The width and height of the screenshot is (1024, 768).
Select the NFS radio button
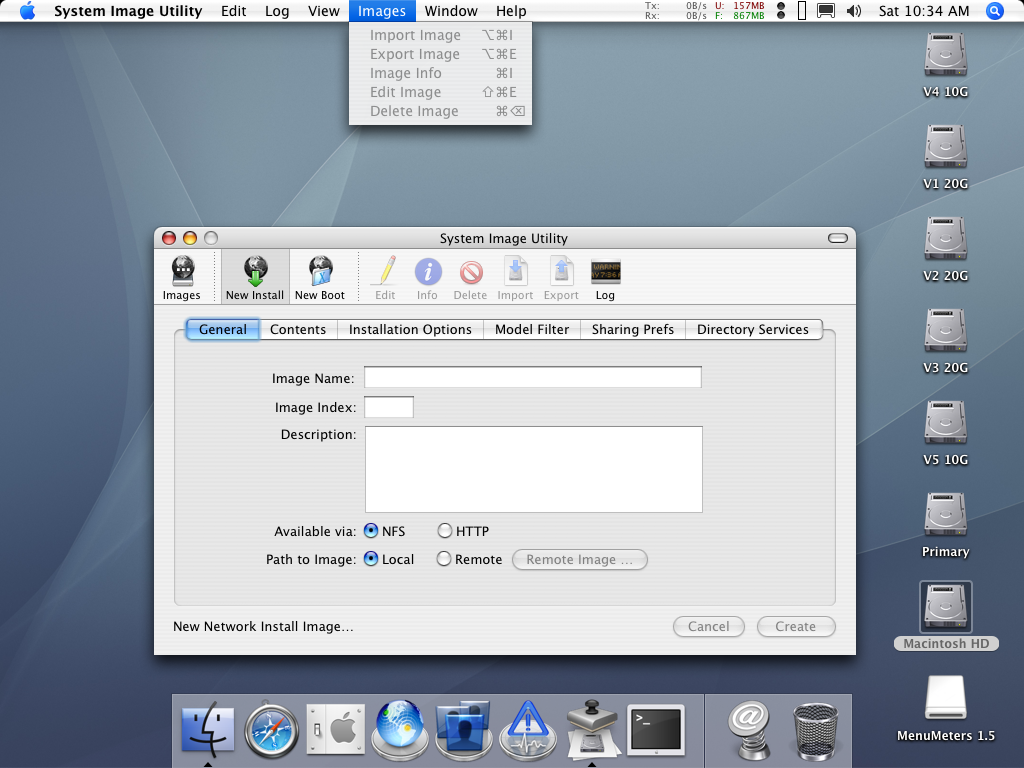click(371, 531)
